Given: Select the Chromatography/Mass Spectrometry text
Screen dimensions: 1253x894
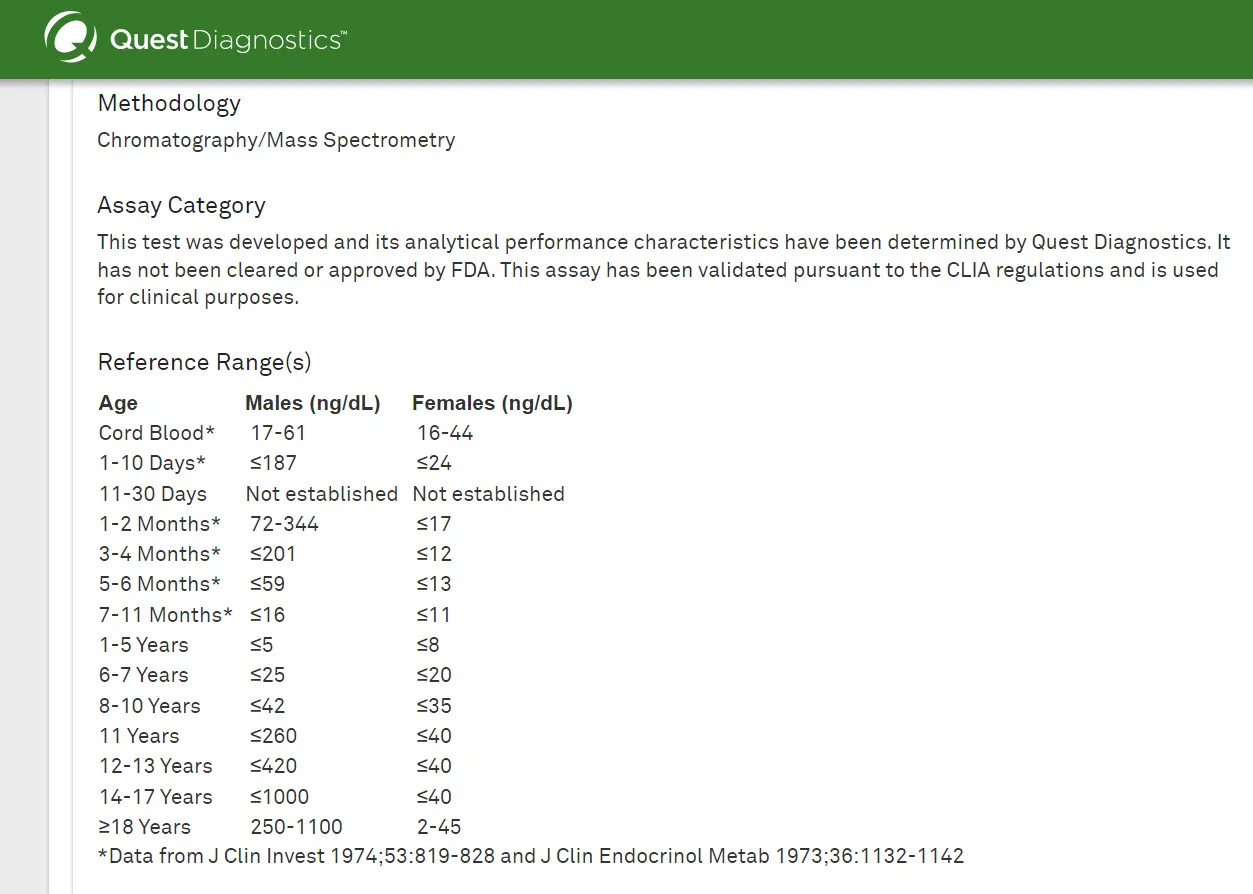Looking at the screenshot, I should coord(276,140).
